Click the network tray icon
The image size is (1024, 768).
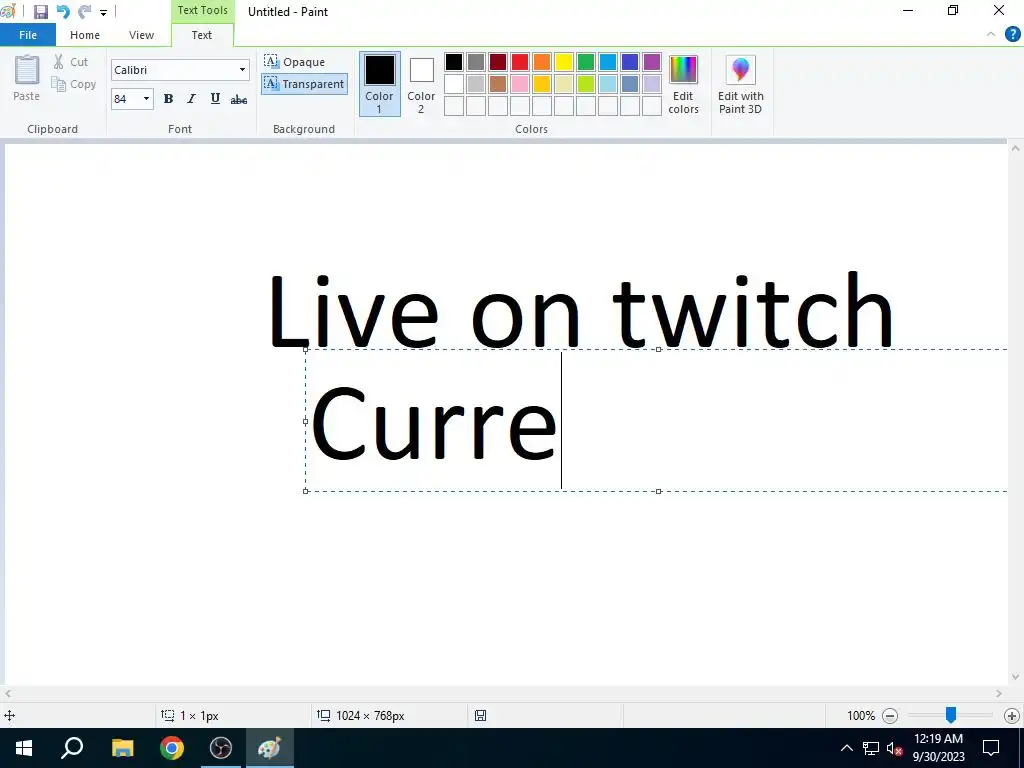(871, 748)
